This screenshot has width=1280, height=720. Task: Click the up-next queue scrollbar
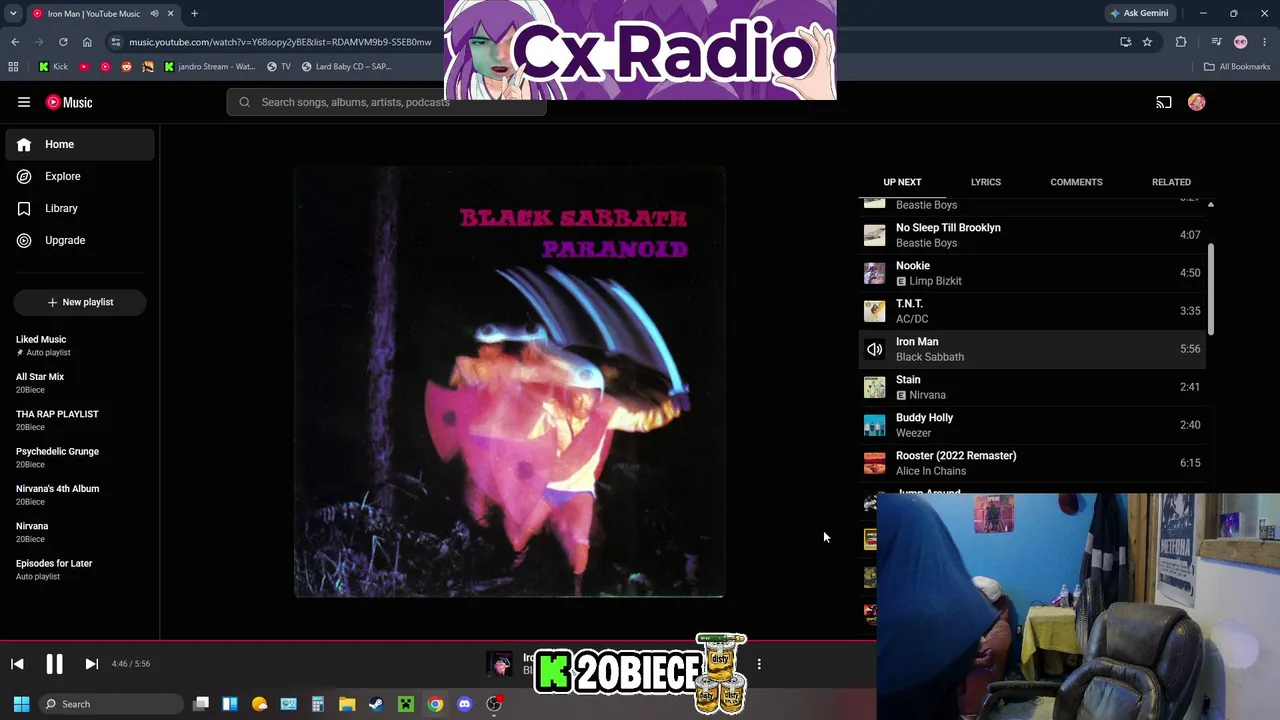tap(1210, 290)
